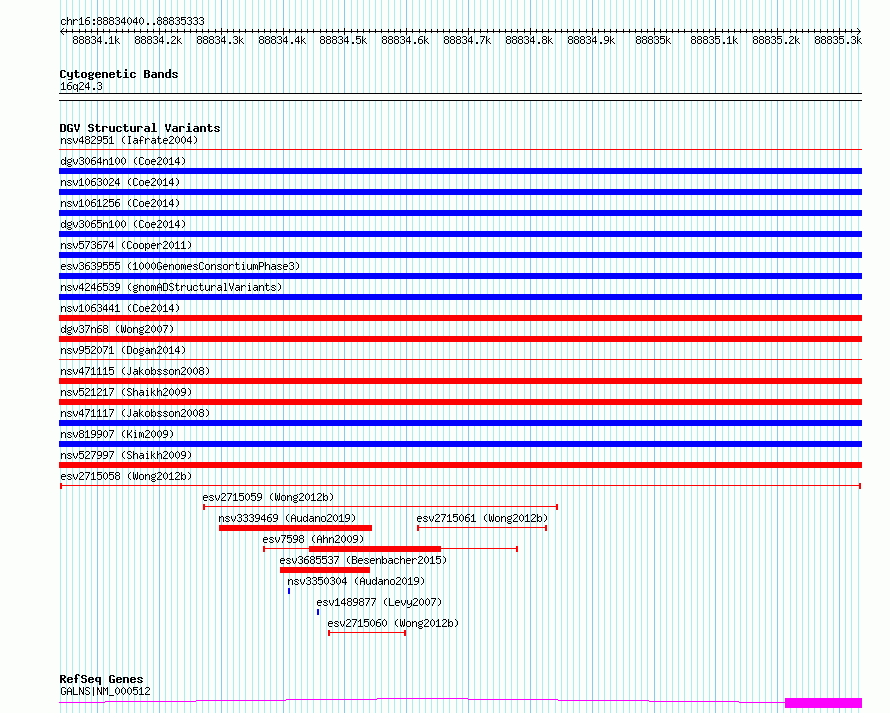890x713 pixels.
Task: Click the 88834.1k ruler position
Action: (x=96, y=40)
